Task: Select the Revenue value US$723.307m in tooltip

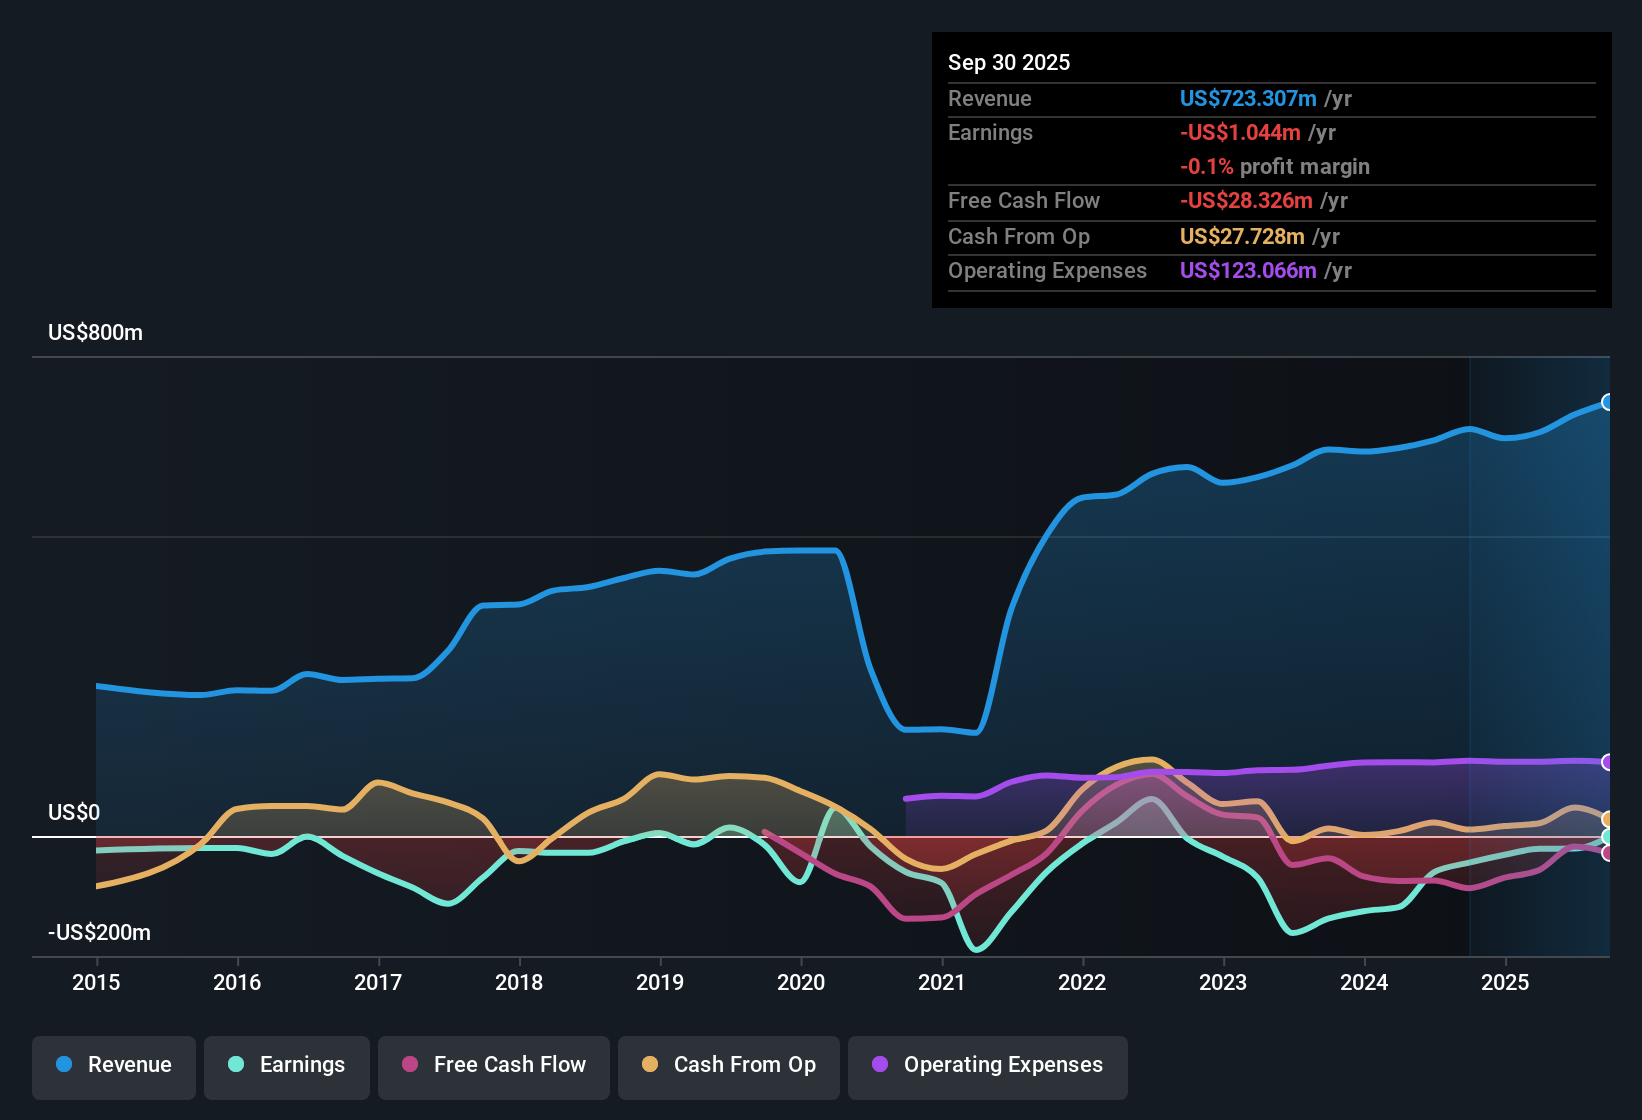Action: coord(1247,98)
